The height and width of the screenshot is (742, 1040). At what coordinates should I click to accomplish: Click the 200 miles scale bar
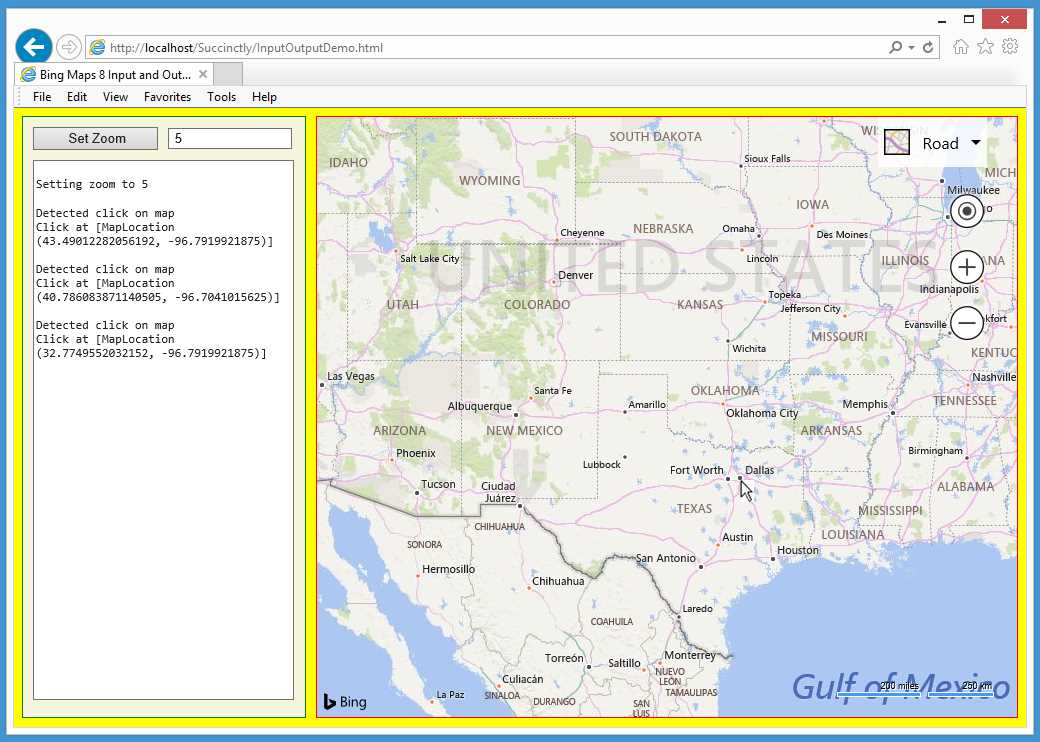(x=898, y=687)
